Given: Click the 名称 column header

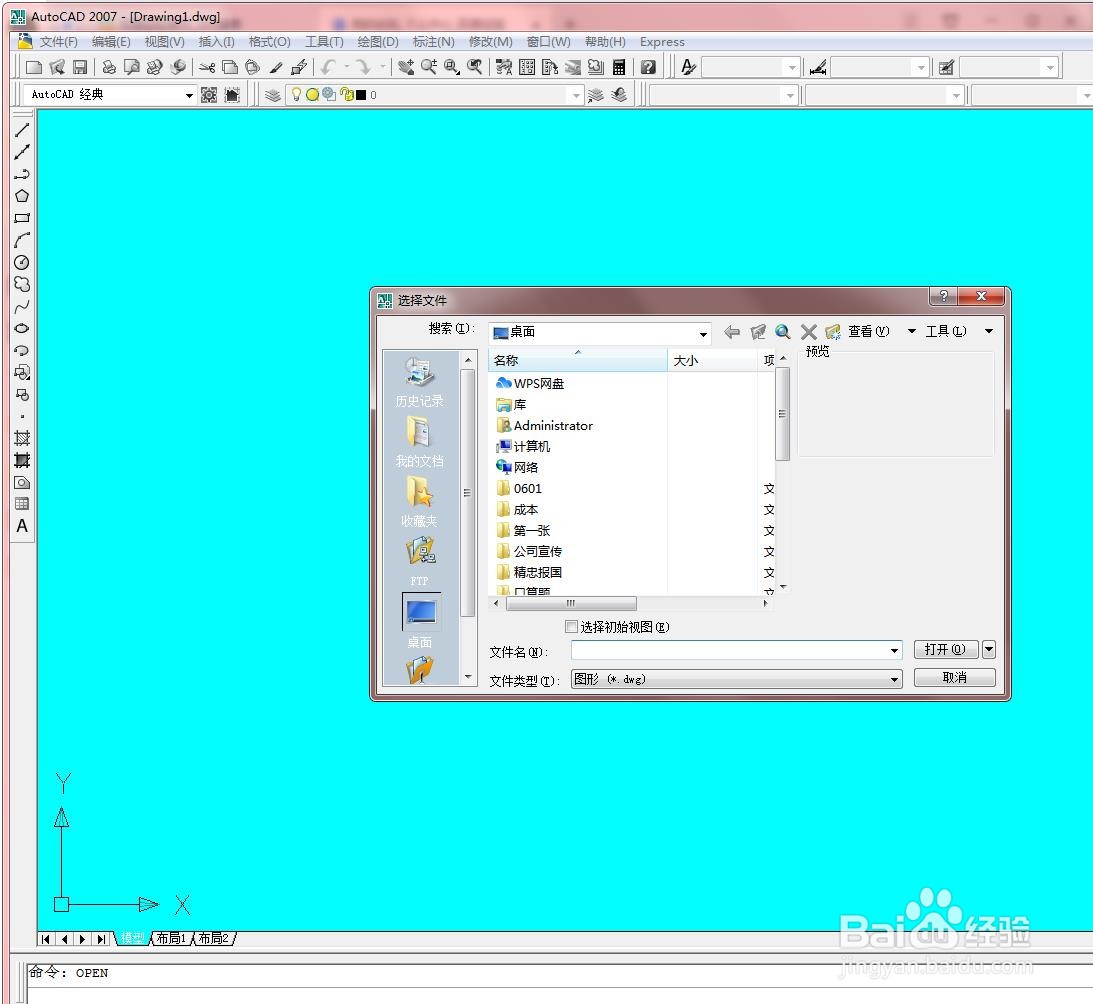Looking at the screenshot, I should coord(578,360).
